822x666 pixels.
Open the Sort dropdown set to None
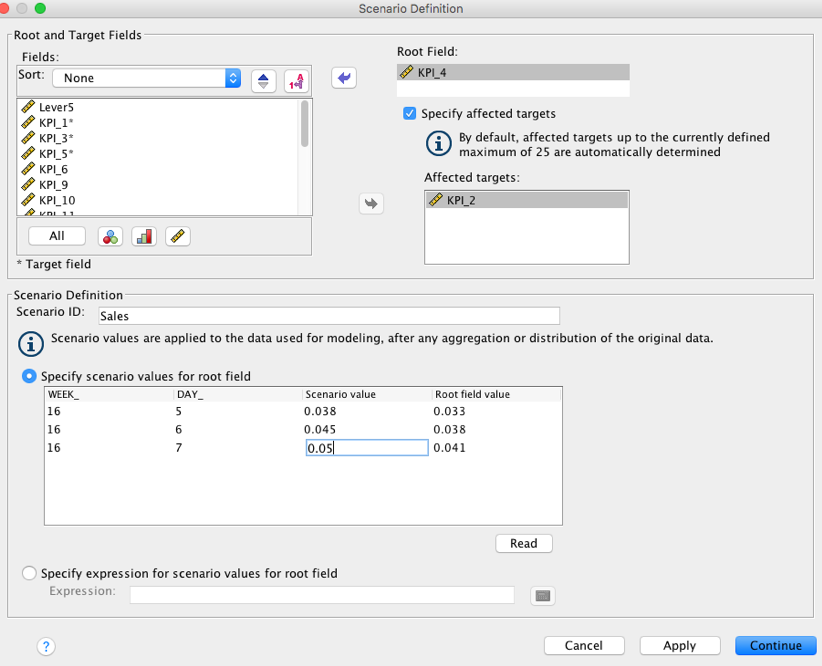(146, 78)
